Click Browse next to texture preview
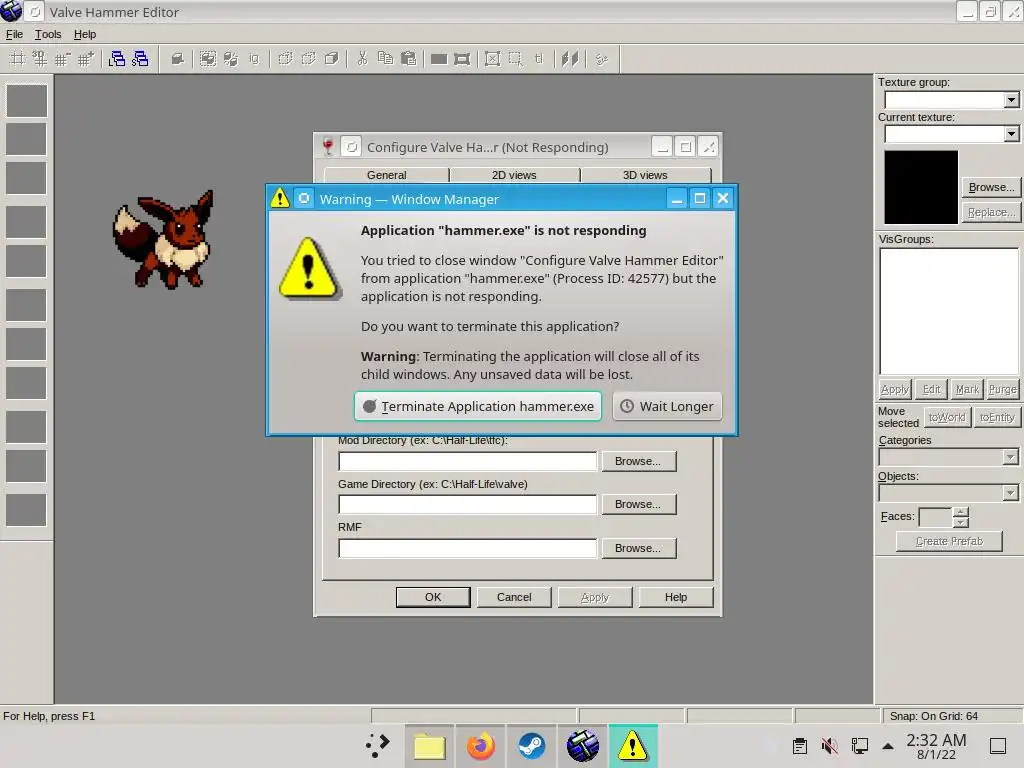1024x768 pixels. pos(991,187)
